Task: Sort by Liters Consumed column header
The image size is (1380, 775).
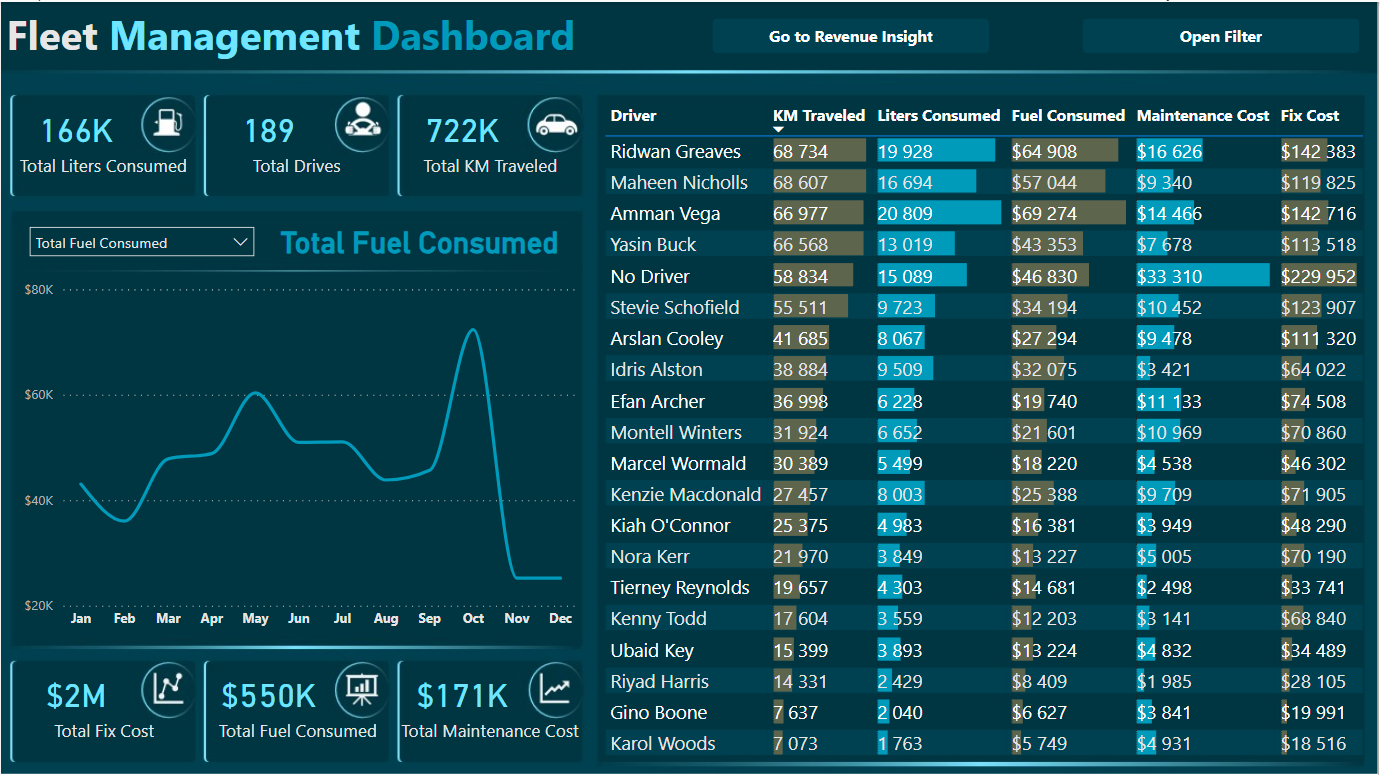Action: point(938,116)
